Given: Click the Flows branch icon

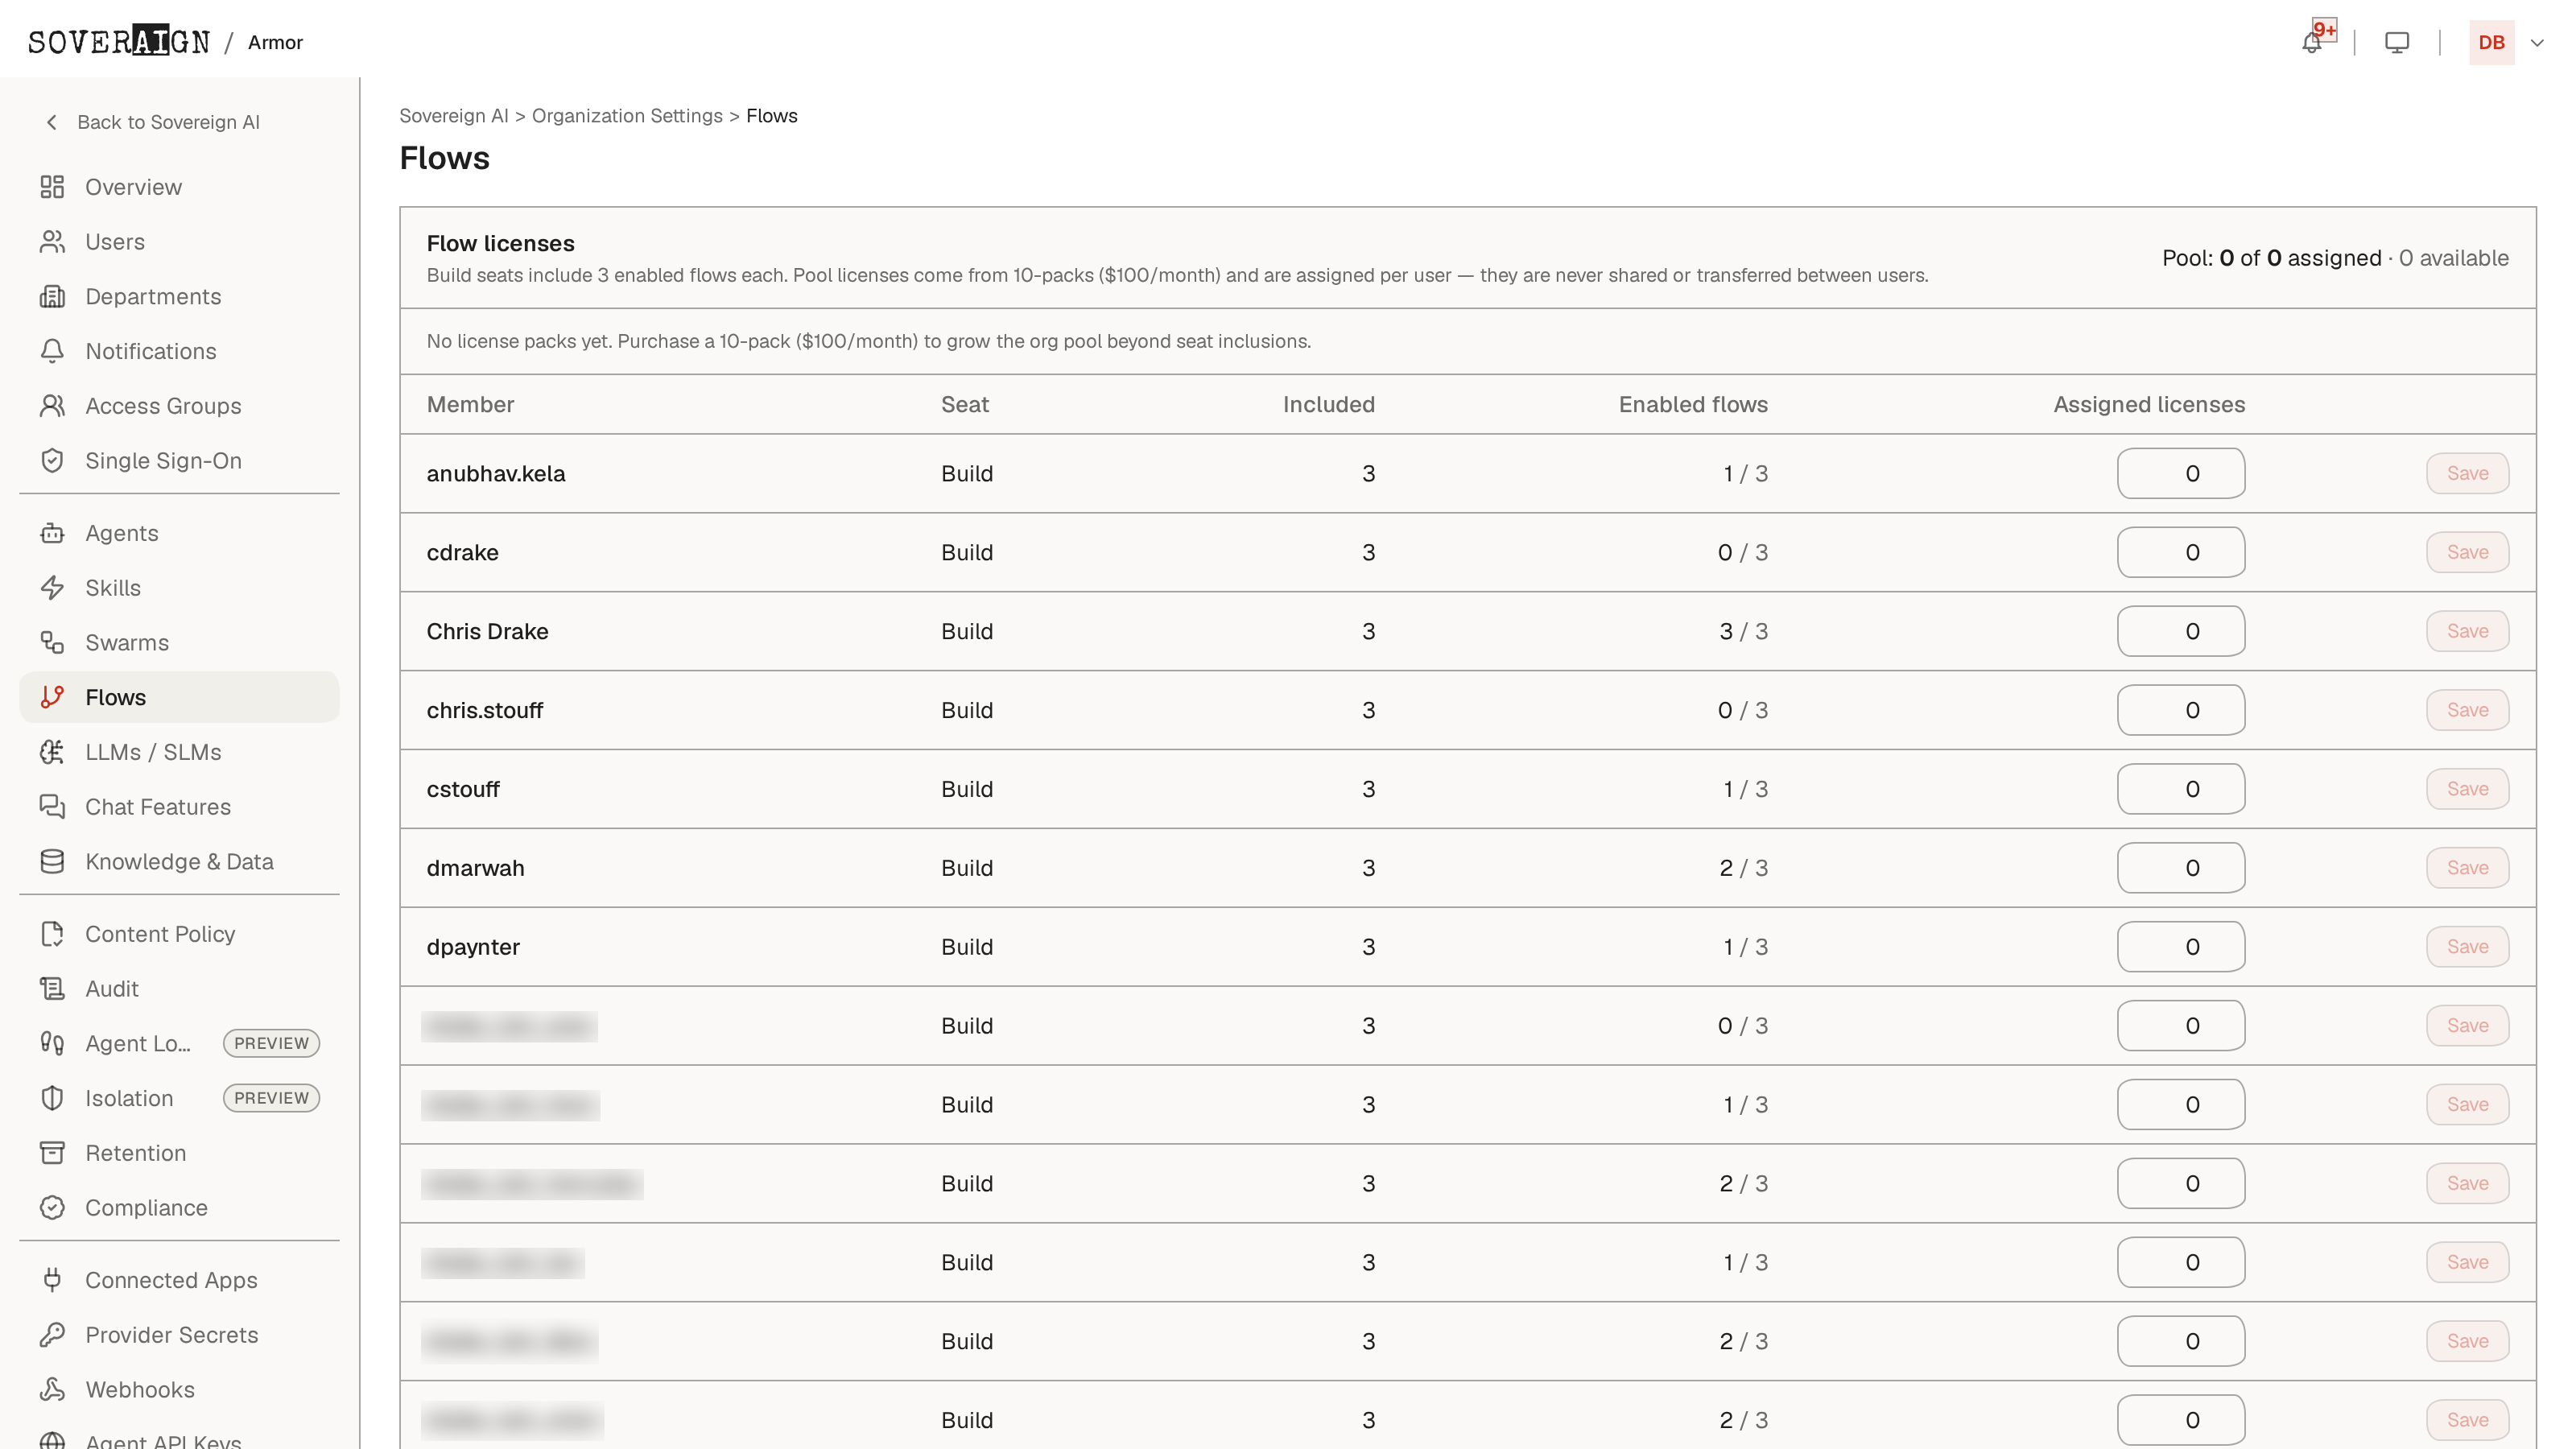Looking at the screenshot, I should 52,697.
